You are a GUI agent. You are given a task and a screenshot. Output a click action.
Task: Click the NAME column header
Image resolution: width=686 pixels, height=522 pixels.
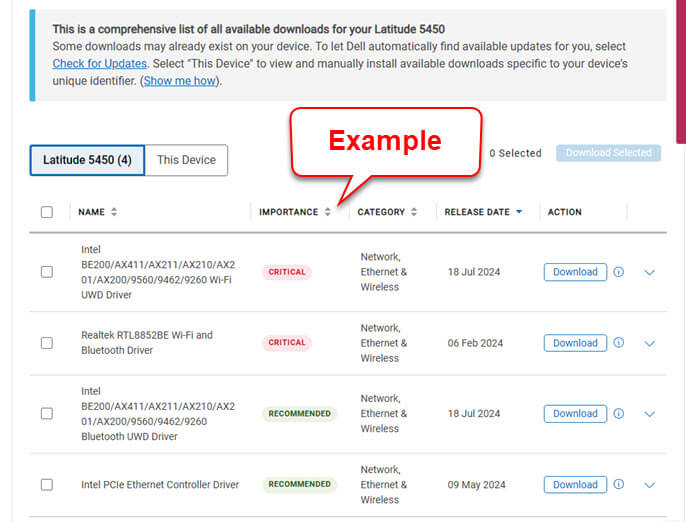pos(91,212)
